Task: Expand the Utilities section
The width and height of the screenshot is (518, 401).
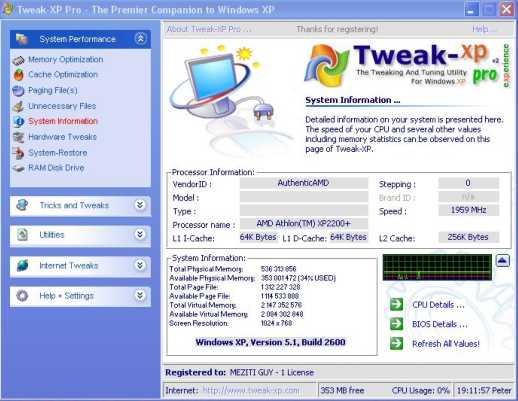Action: coord(140,234)
